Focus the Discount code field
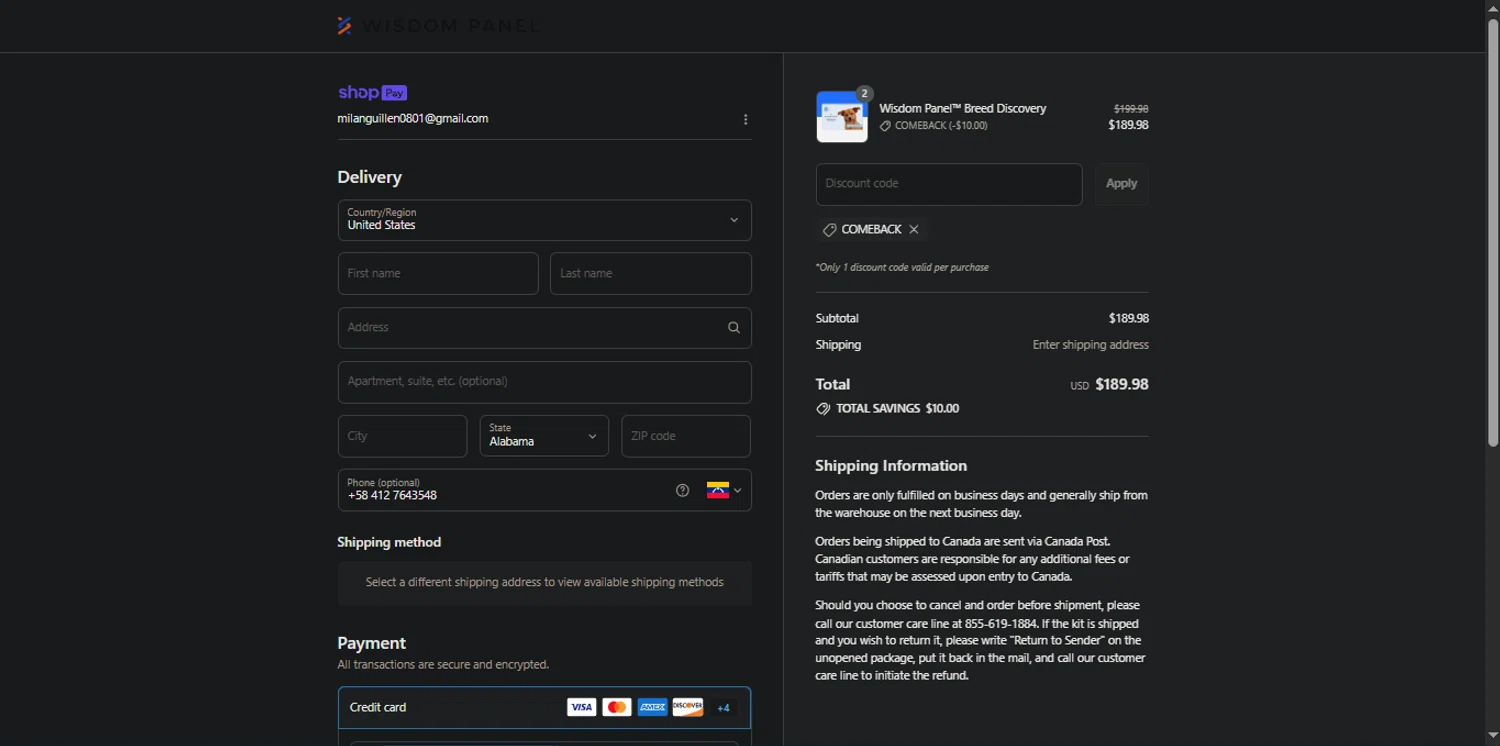1500x746 pixels. coord(949,184)
